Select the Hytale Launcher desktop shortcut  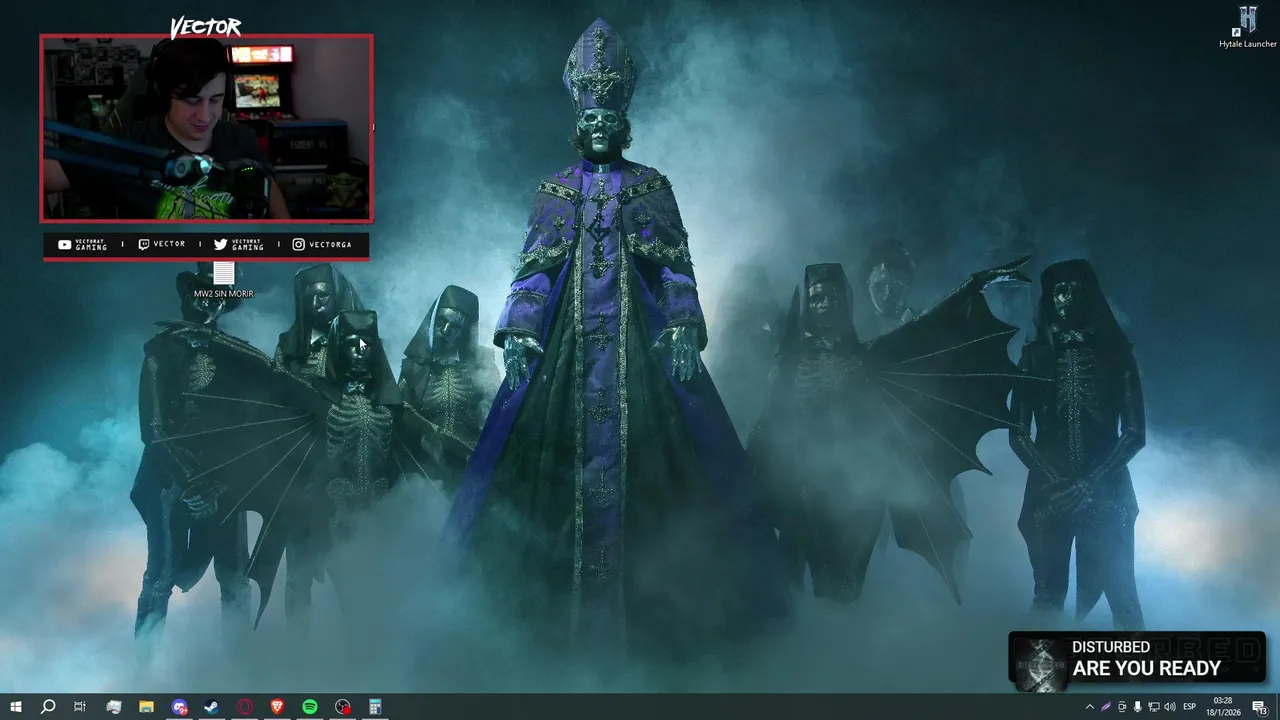tap(1247, 28)
